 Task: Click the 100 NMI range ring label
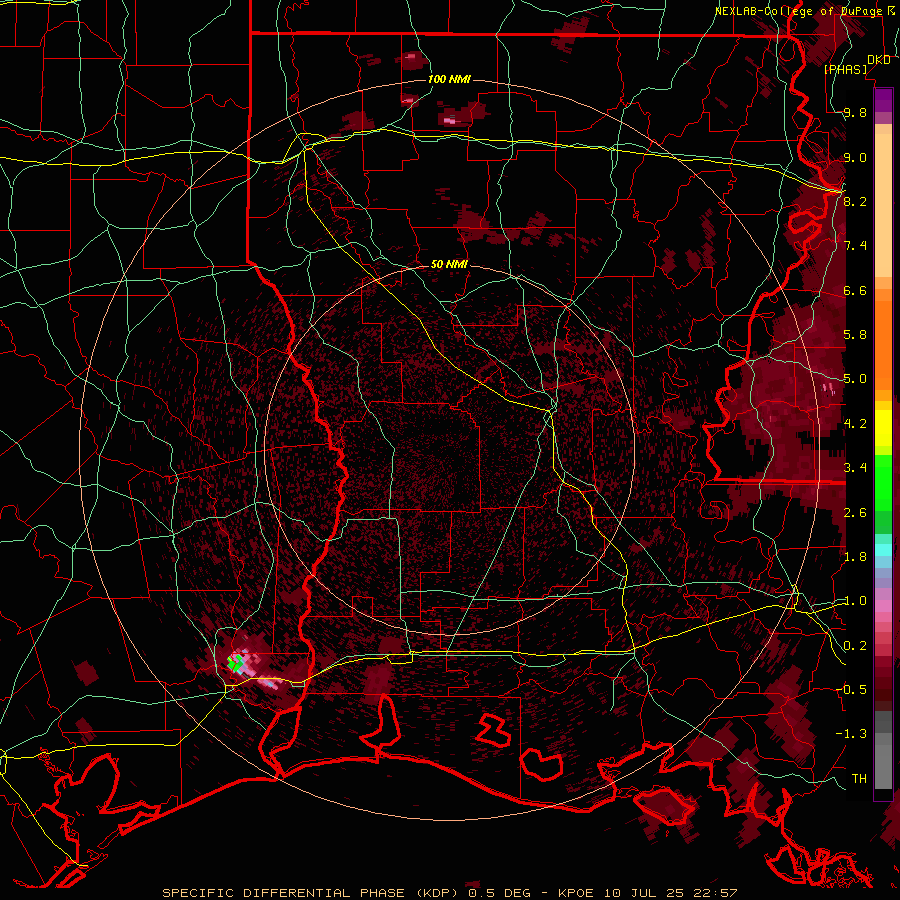tap(449, 79)
